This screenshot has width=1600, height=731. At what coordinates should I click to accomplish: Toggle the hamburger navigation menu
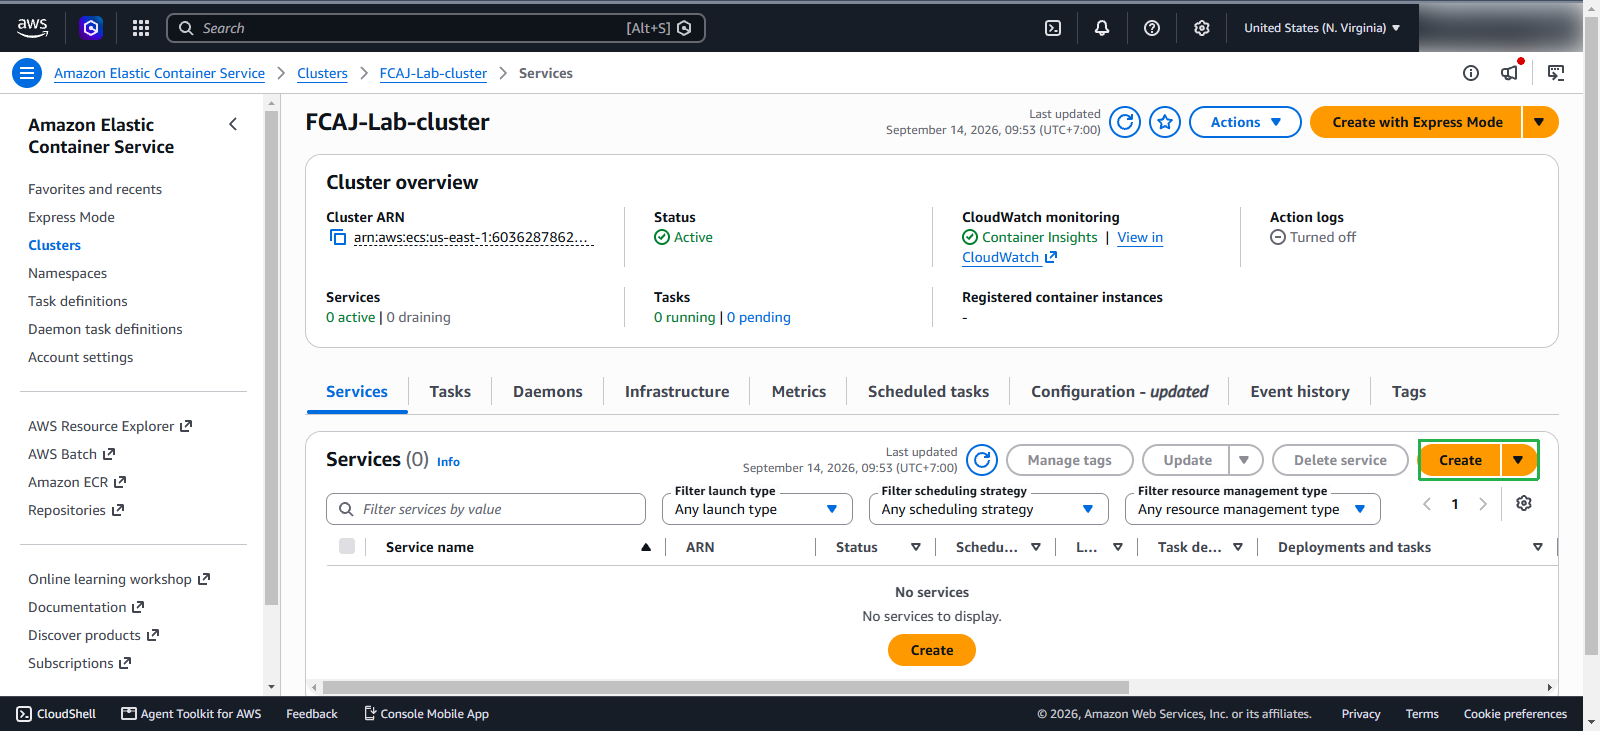click(27, 73)
